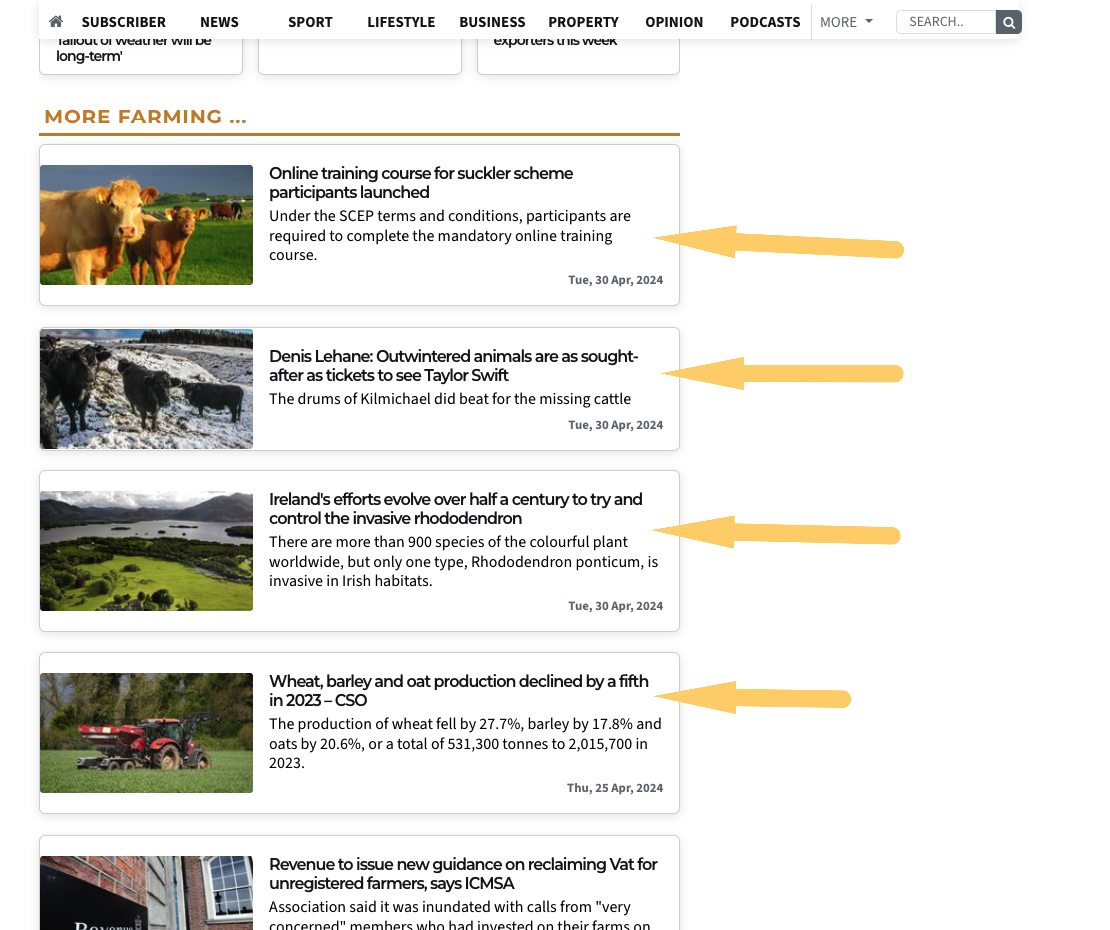Open wheat, barley and oat production article
The width and height of the screenshot is (1110, 930).
[458, 691]
